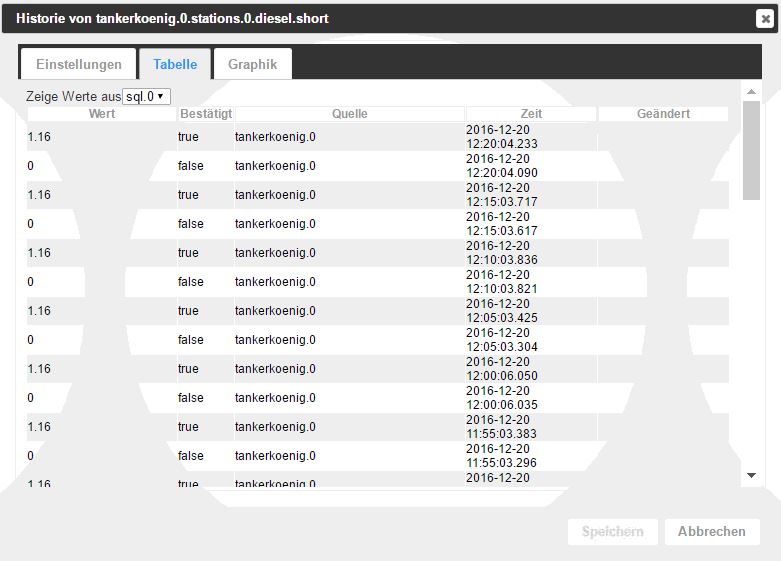Screen dimensions: 781x561
Task: Click the Quelle column header
Action: (350, 114)
